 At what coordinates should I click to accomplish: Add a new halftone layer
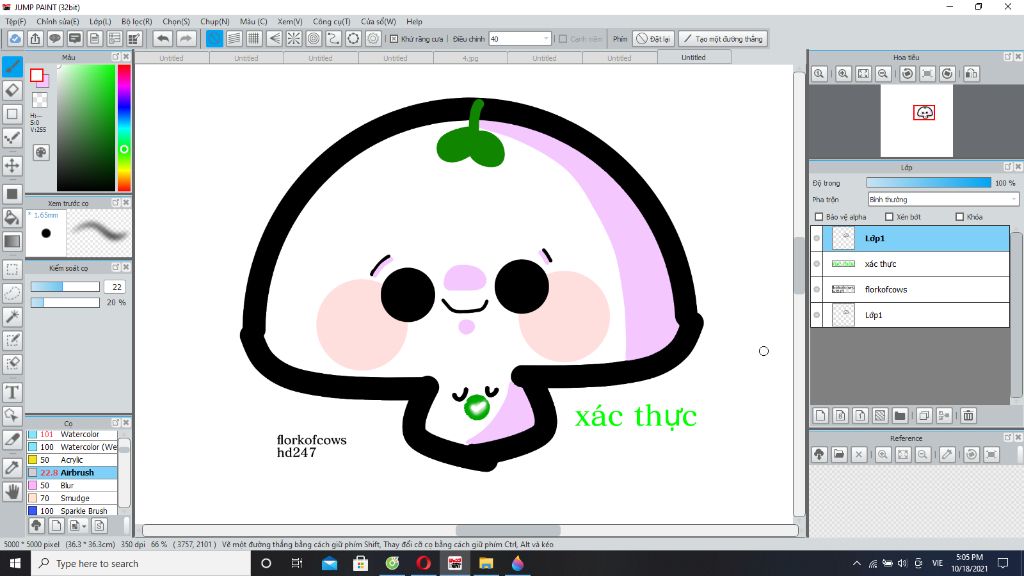[880, 415]
